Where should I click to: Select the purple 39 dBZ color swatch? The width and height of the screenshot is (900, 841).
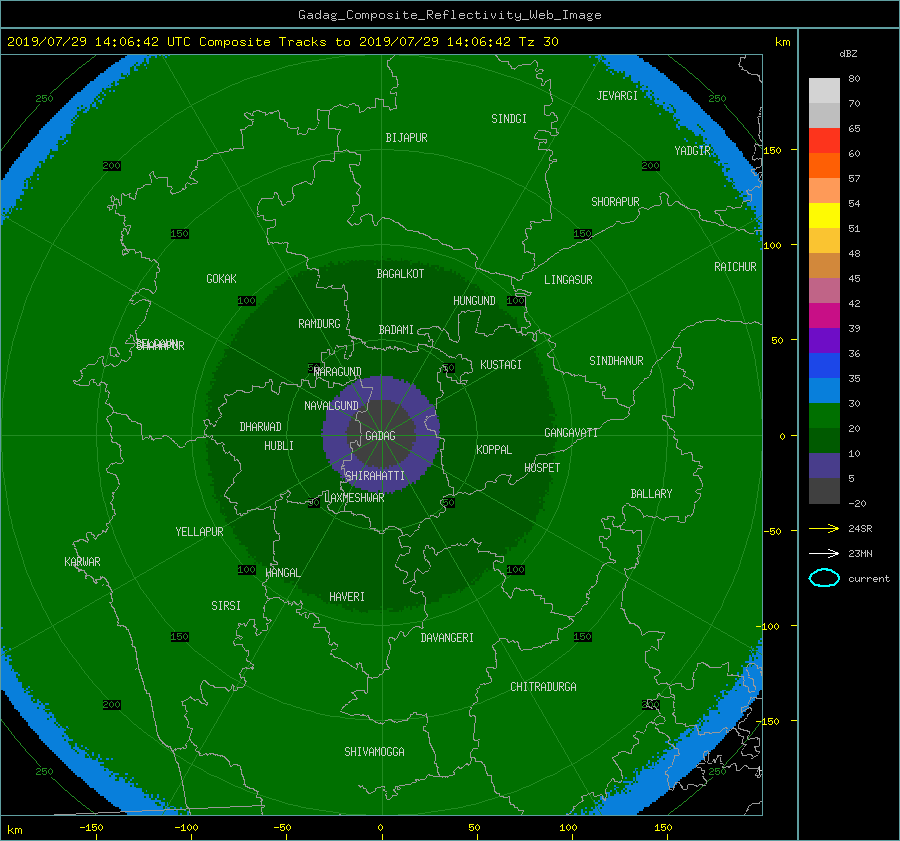point(824,341)
